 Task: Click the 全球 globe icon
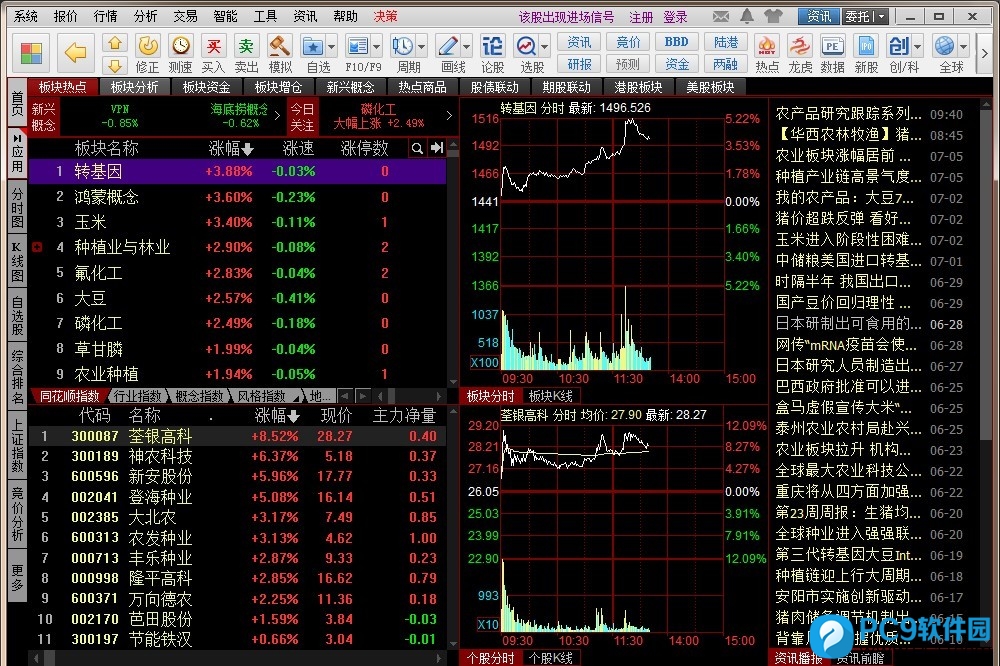coord(945,54)
